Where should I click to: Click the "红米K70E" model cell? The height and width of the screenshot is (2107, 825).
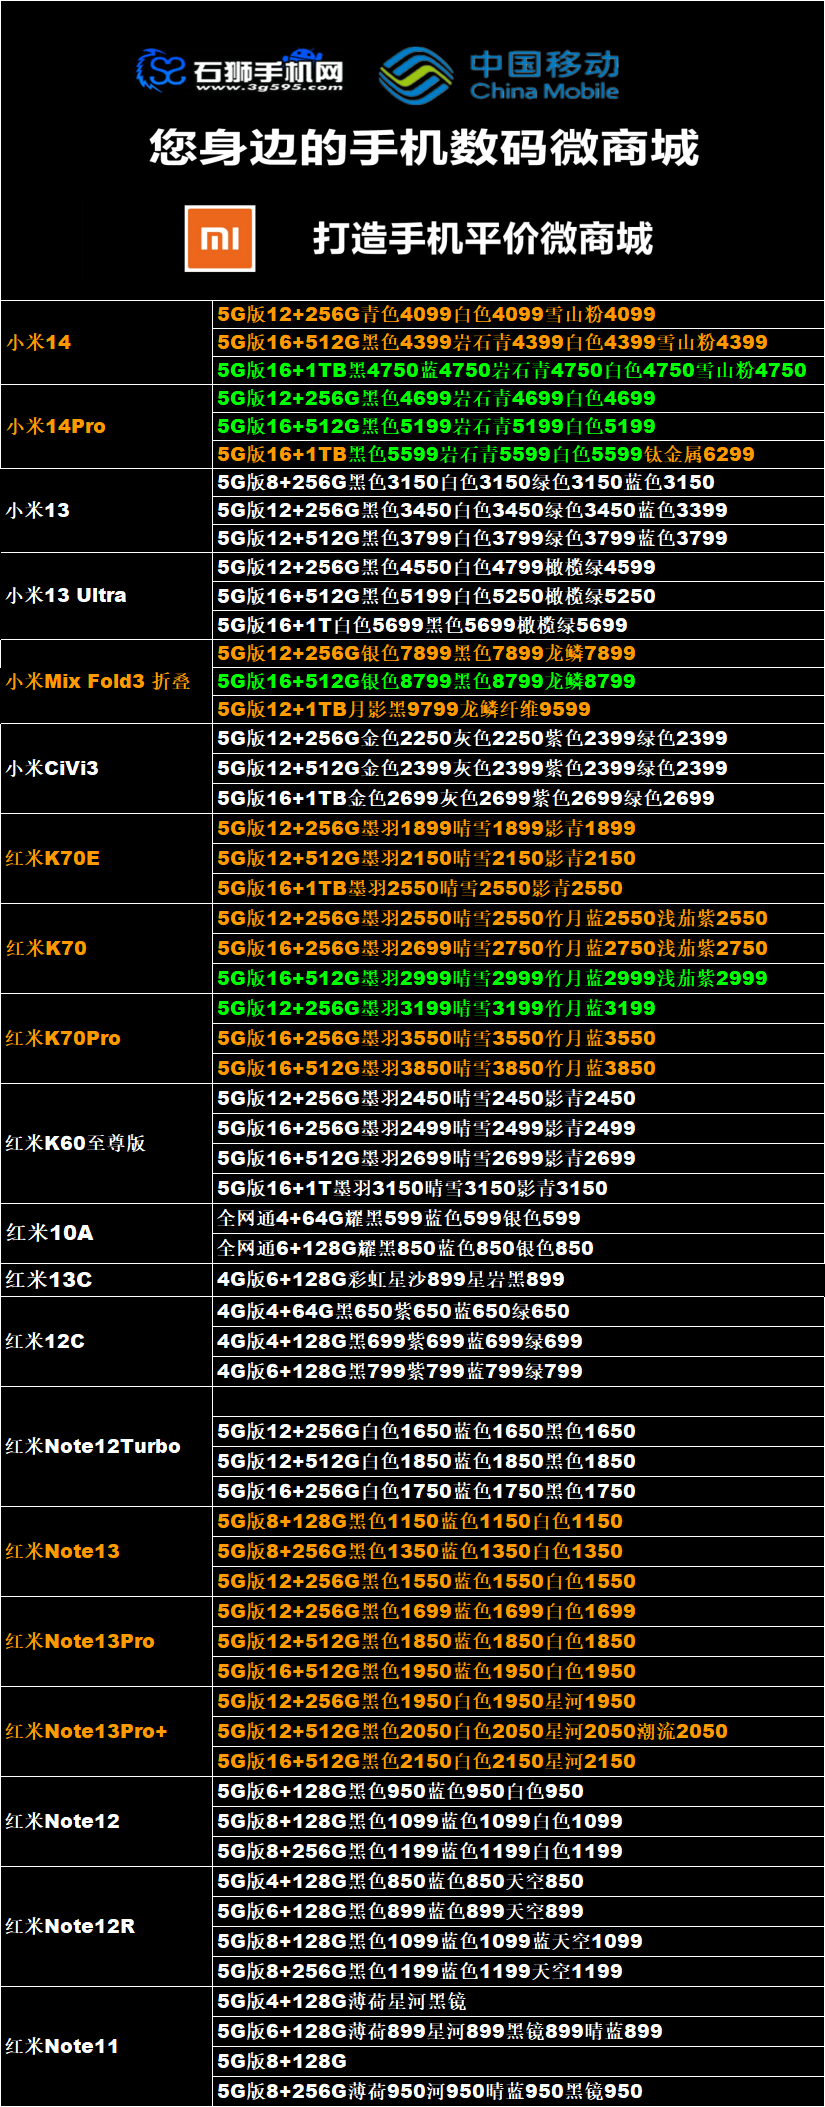tap(106, 858)
